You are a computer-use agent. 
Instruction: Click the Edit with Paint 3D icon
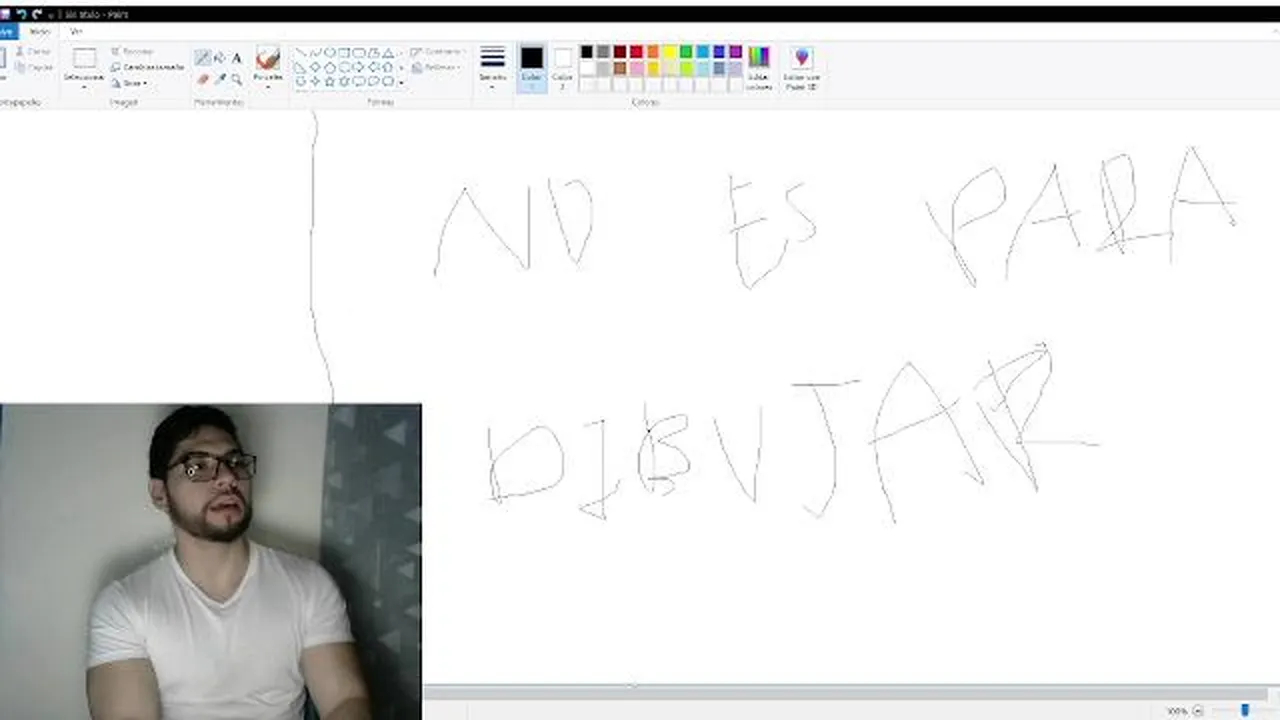(x=801, y=57)
